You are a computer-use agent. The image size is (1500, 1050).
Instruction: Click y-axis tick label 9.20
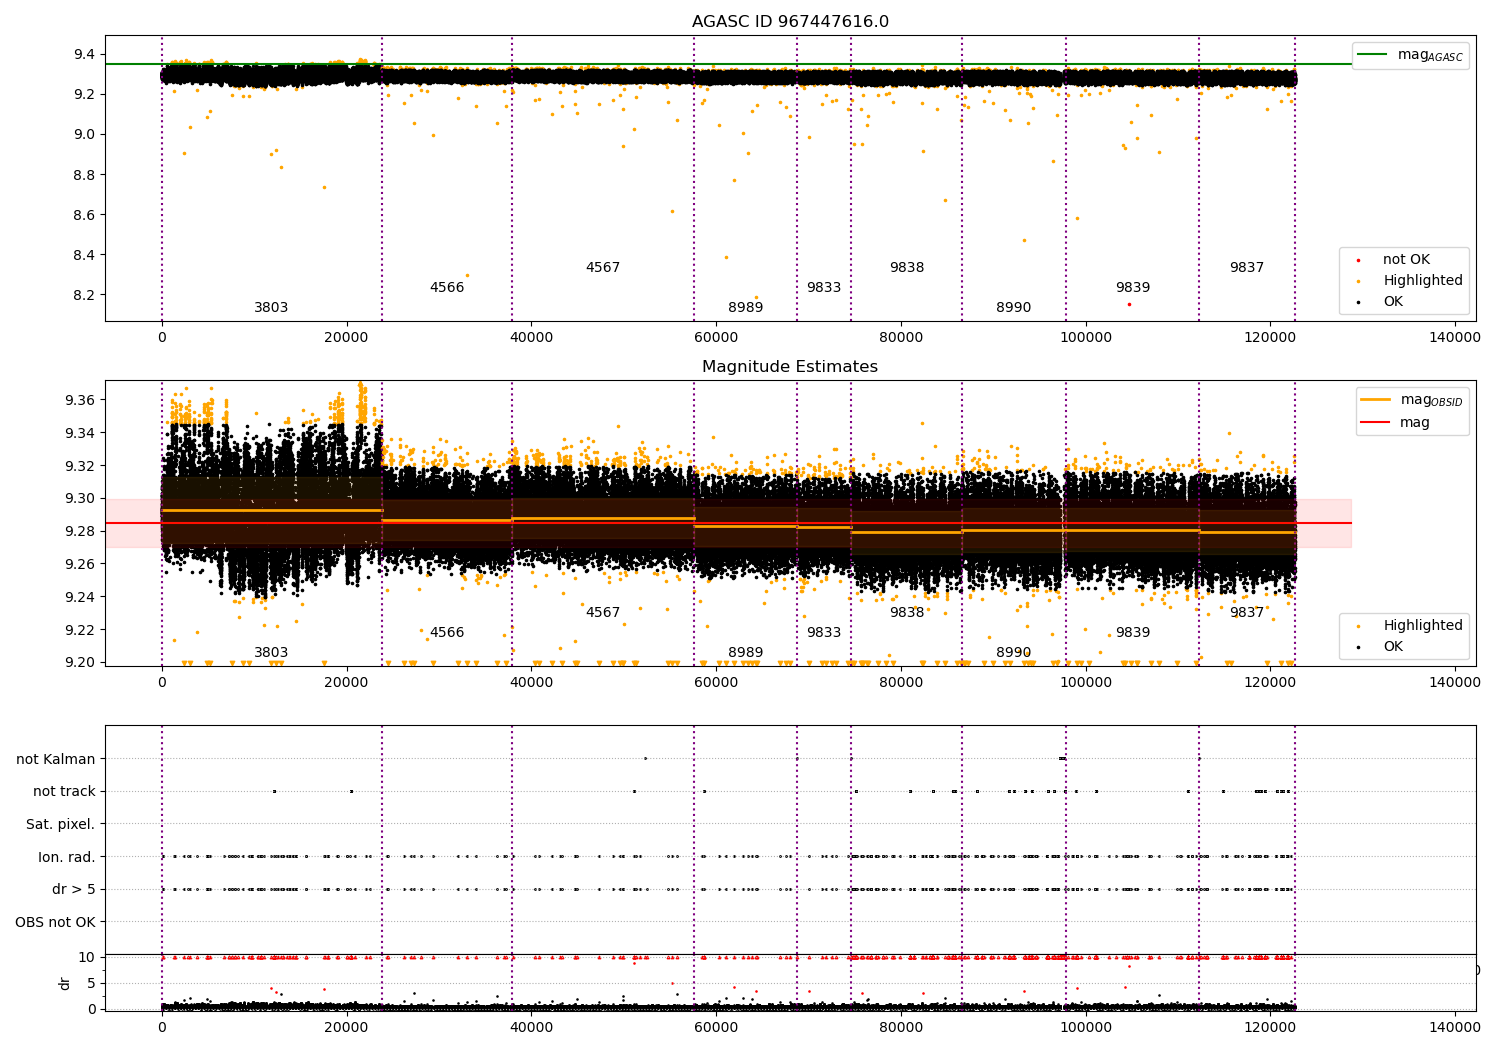(82, 662)
